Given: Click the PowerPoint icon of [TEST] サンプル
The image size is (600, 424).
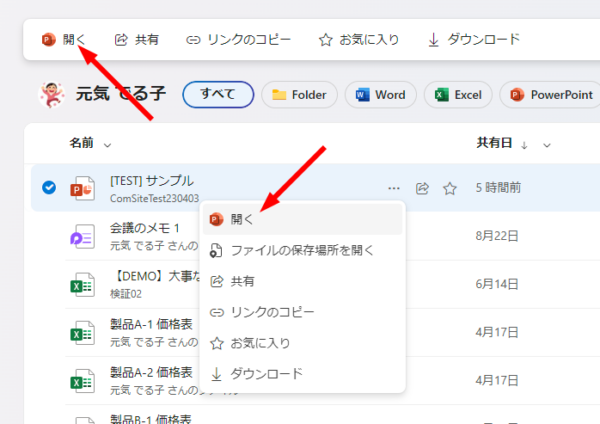Looking at the screenshot, I should [83, 188].
